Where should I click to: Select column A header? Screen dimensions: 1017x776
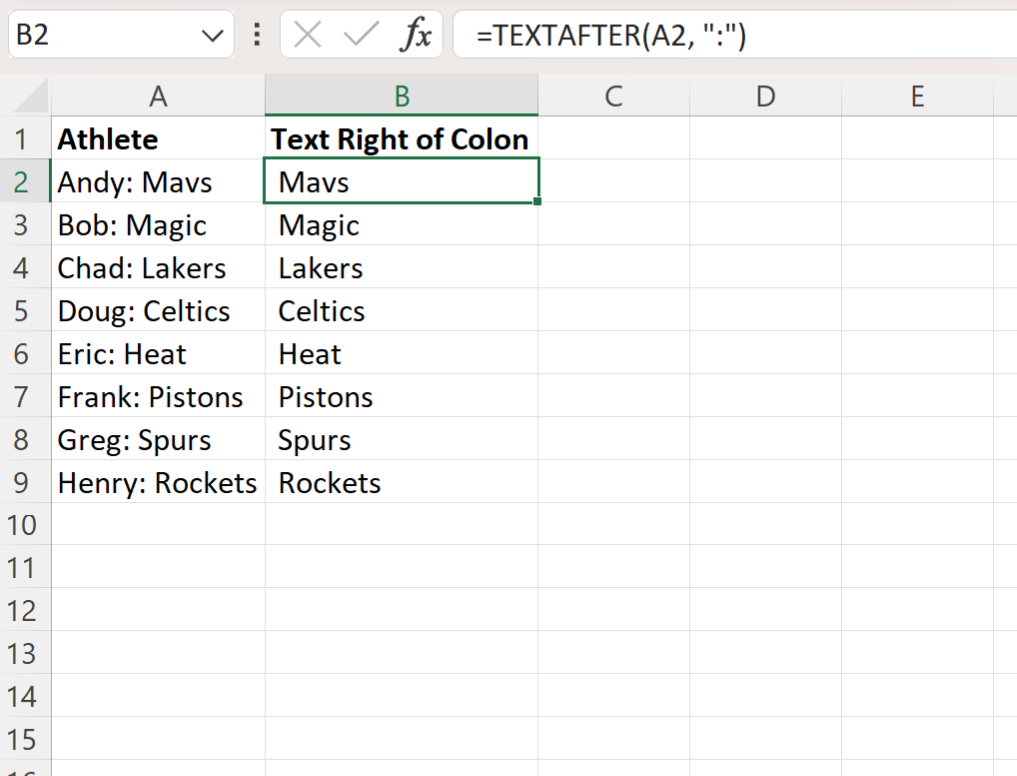tap(157, 95)
